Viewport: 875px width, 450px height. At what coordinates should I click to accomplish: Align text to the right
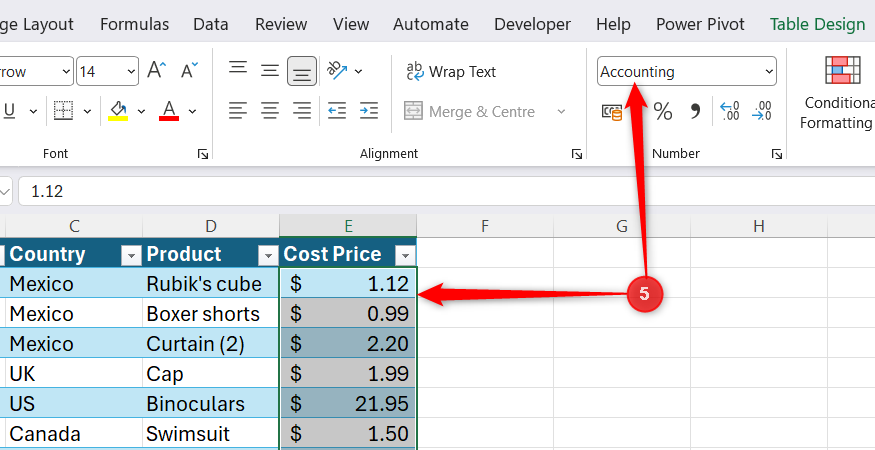[302, 111]
